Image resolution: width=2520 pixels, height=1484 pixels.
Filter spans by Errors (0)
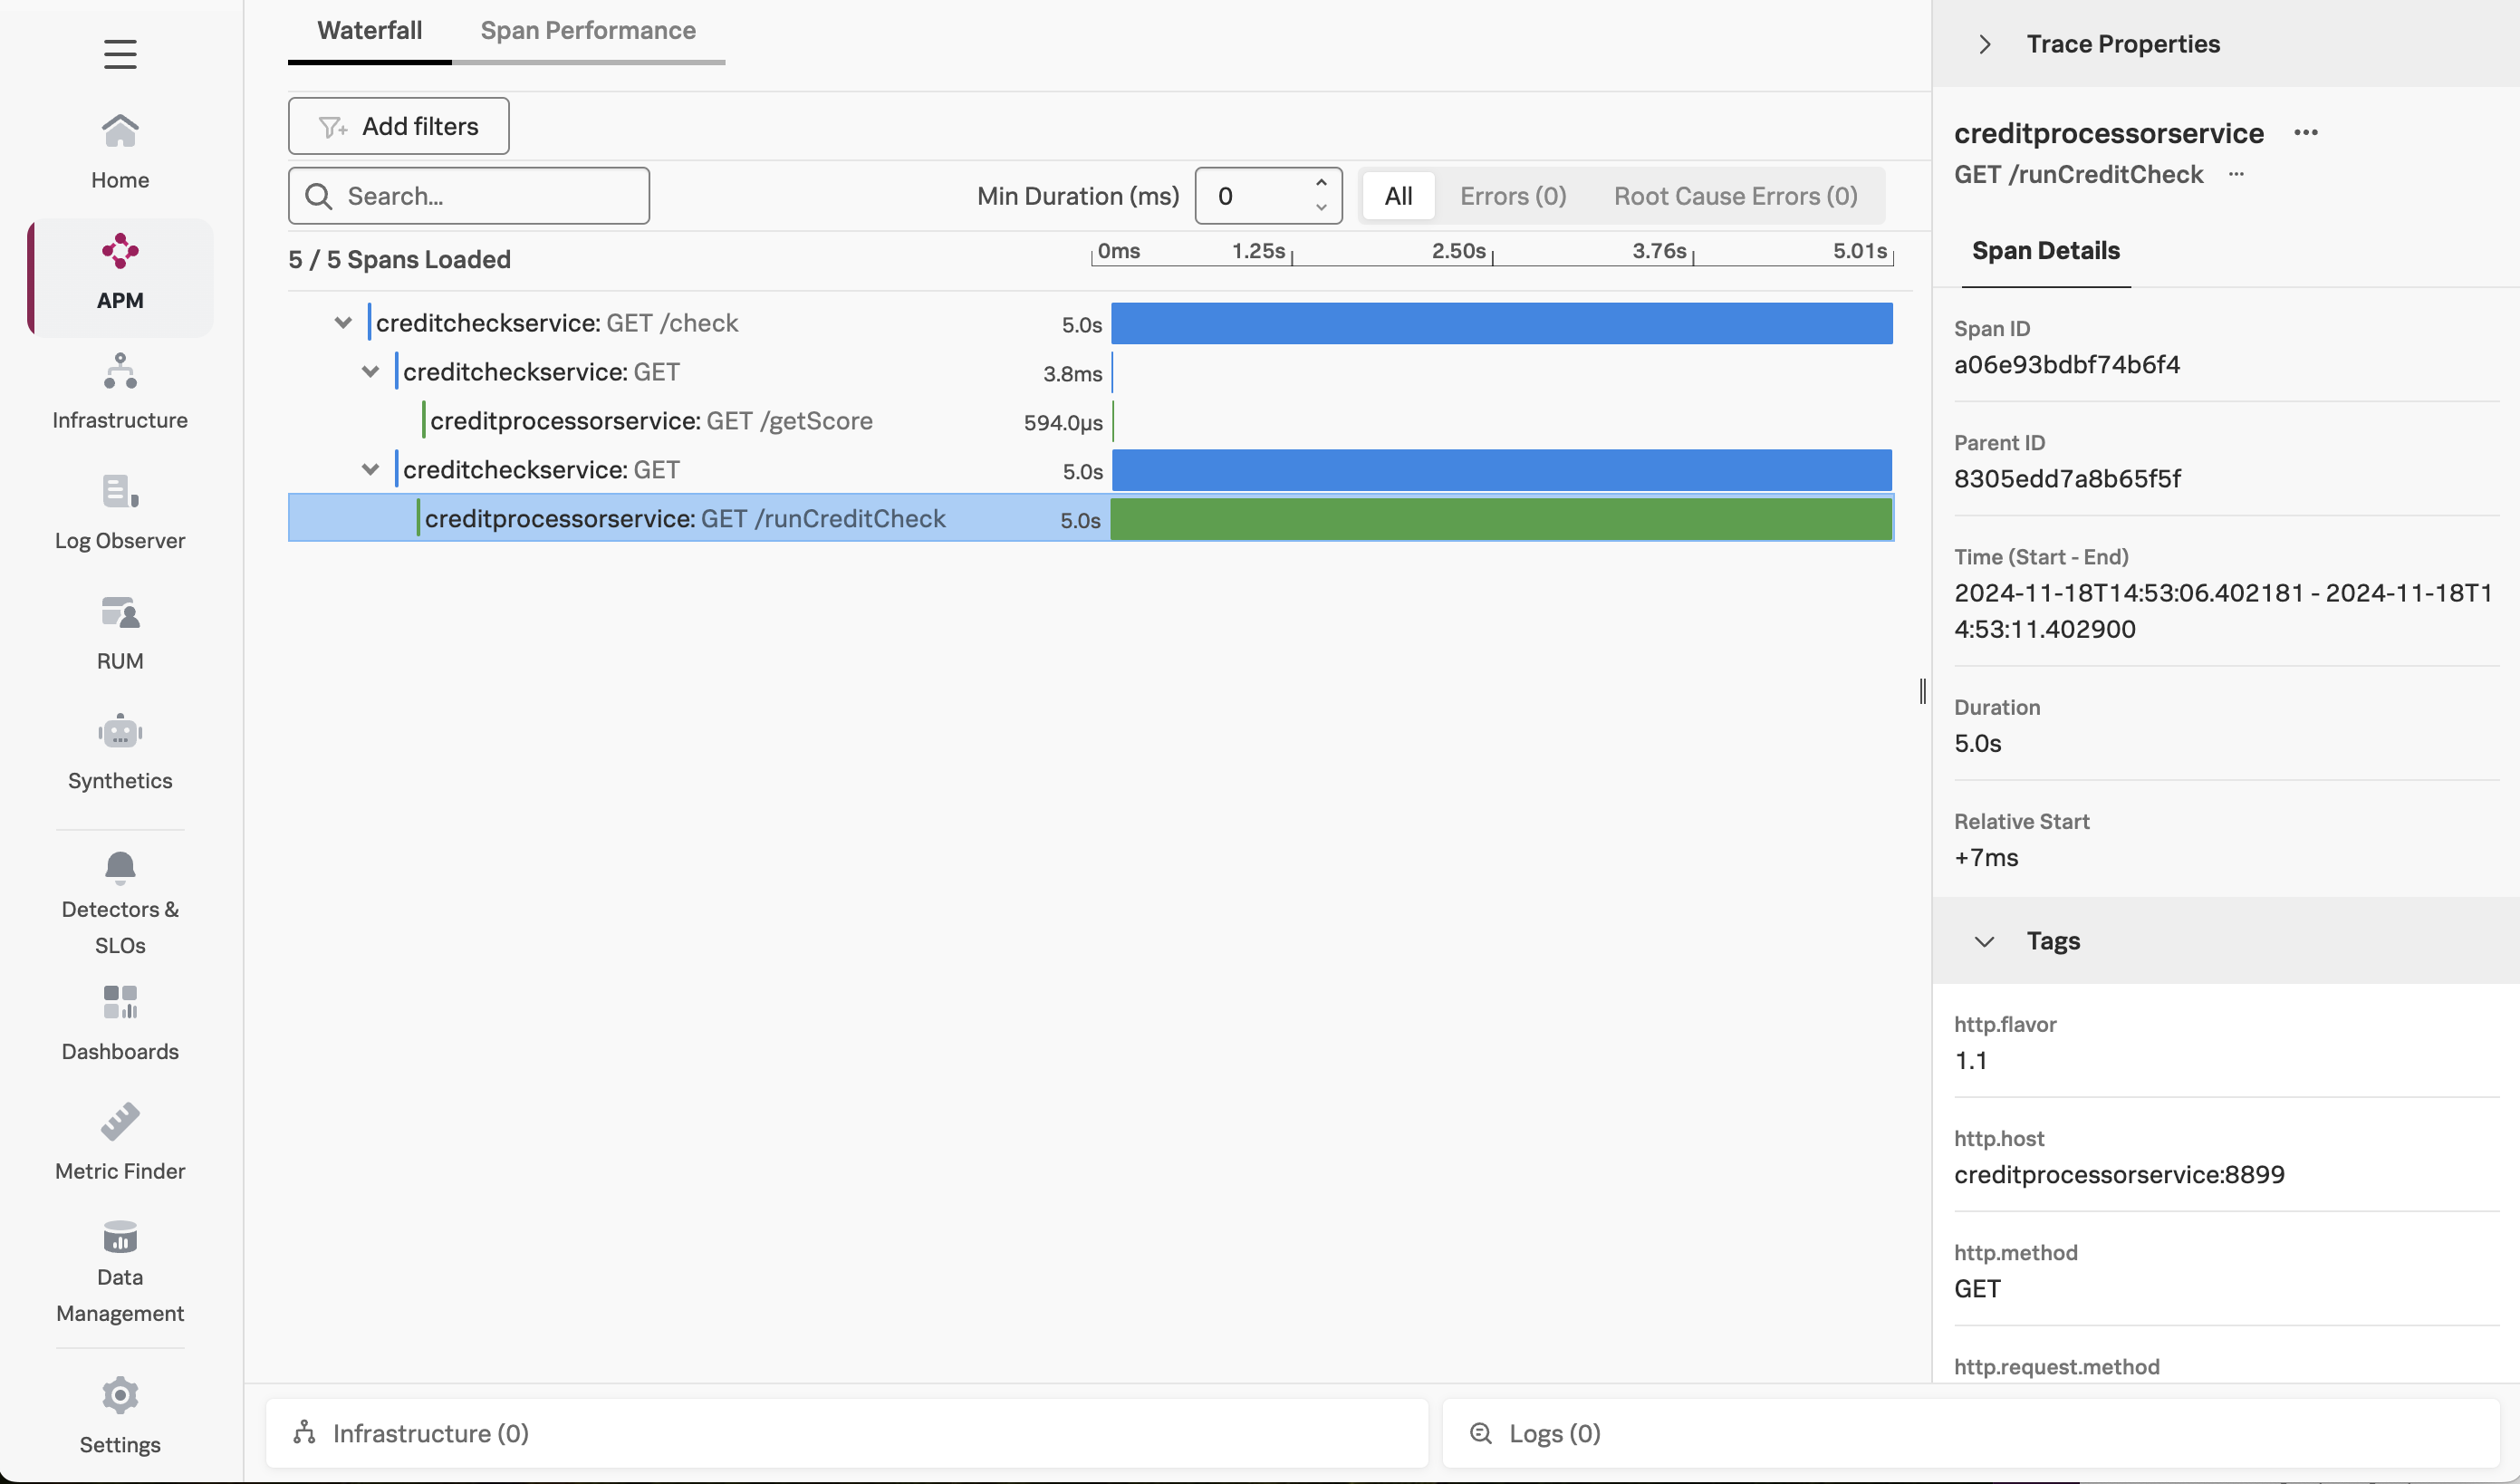click(1512, 196)
